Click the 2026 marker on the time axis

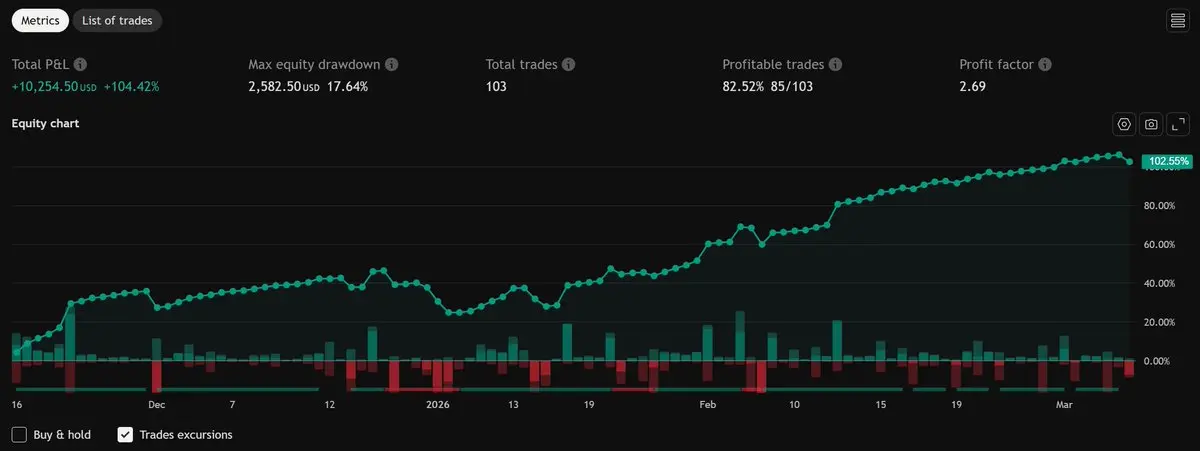[x=437, y=405]
